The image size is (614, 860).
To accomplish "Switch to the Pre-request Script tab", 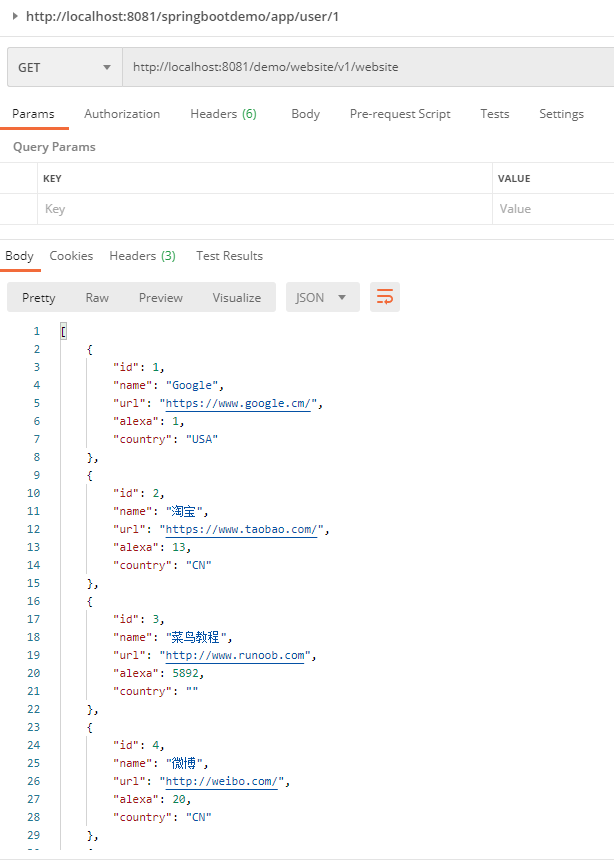I will point(399,114).
